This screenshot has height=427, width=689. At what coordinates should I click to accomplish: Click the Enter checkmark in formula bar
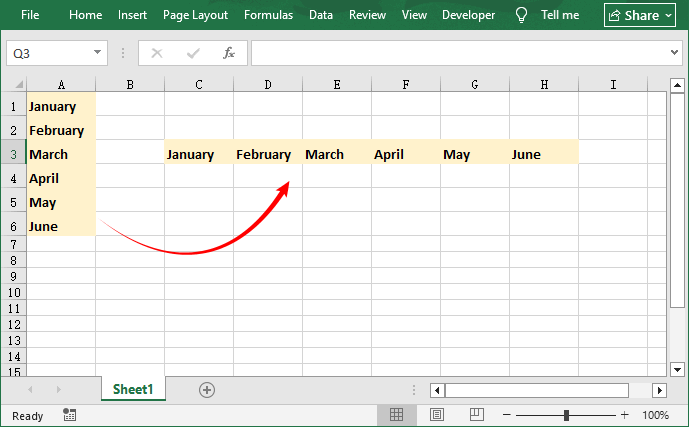point(193,53)
